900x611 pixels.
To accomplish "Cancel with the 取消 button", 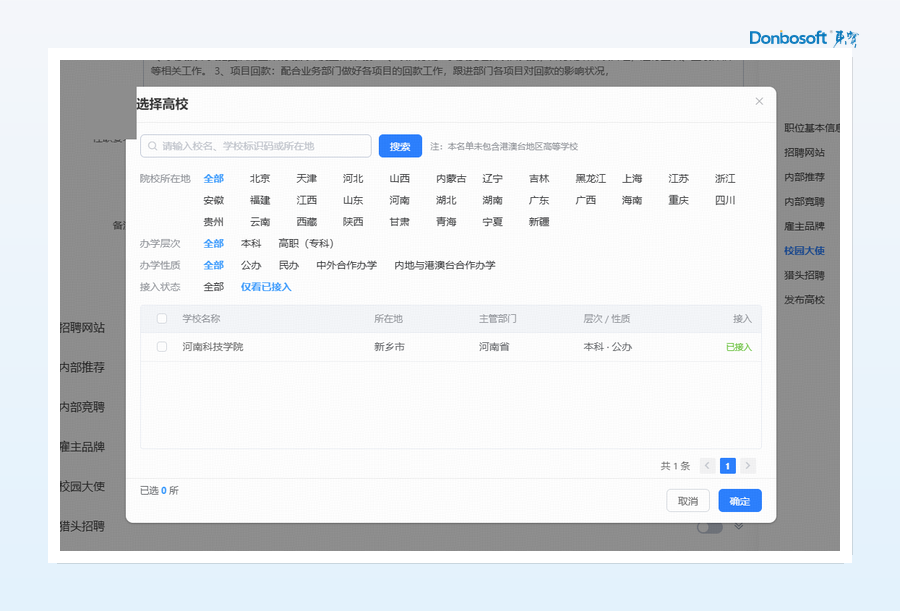I will tap(688, 501).
